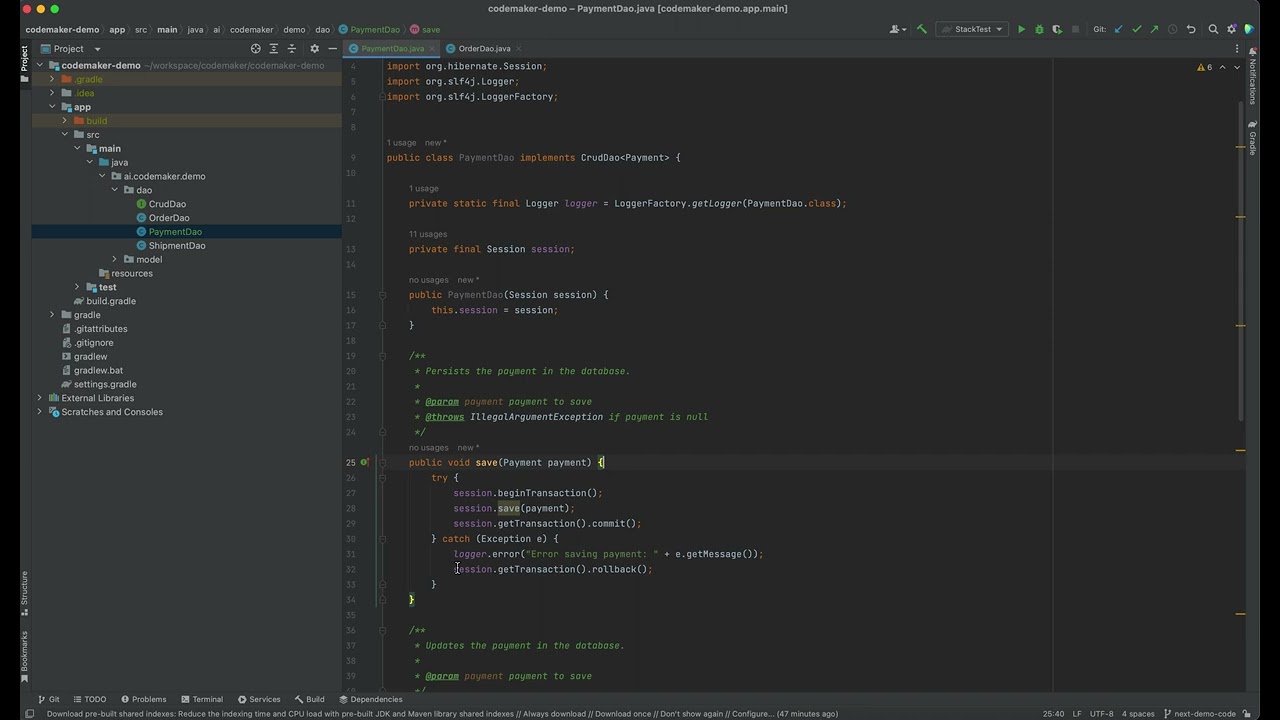Image resolution: width=1280 pixels, height=720 pixels.
Task: Expand the model package folder
Action: (114, 259)
